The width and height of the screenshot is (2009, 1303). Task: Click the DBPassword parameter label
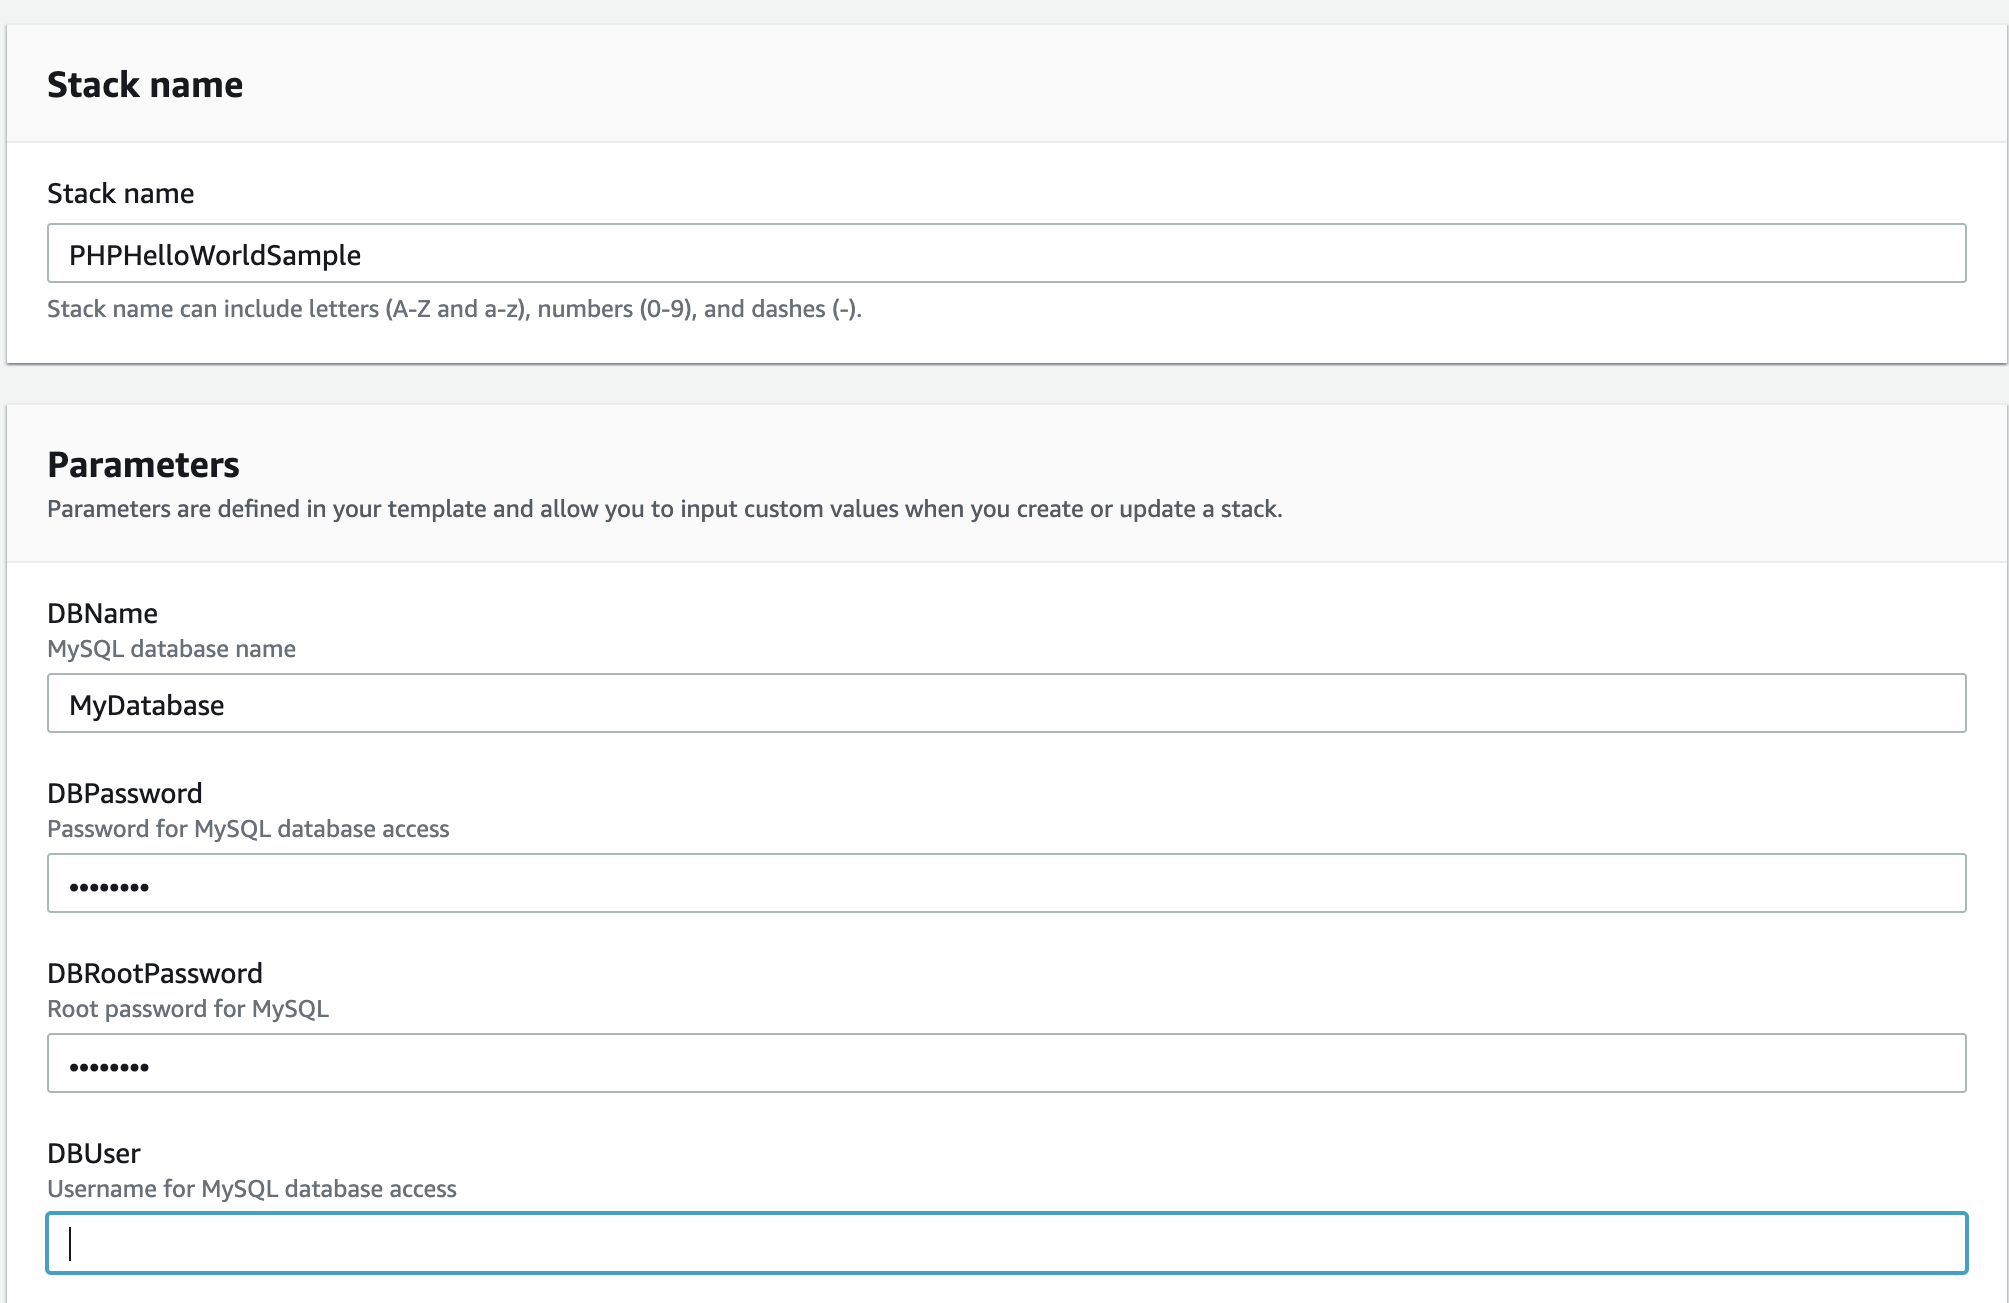[x=125, y=794]
